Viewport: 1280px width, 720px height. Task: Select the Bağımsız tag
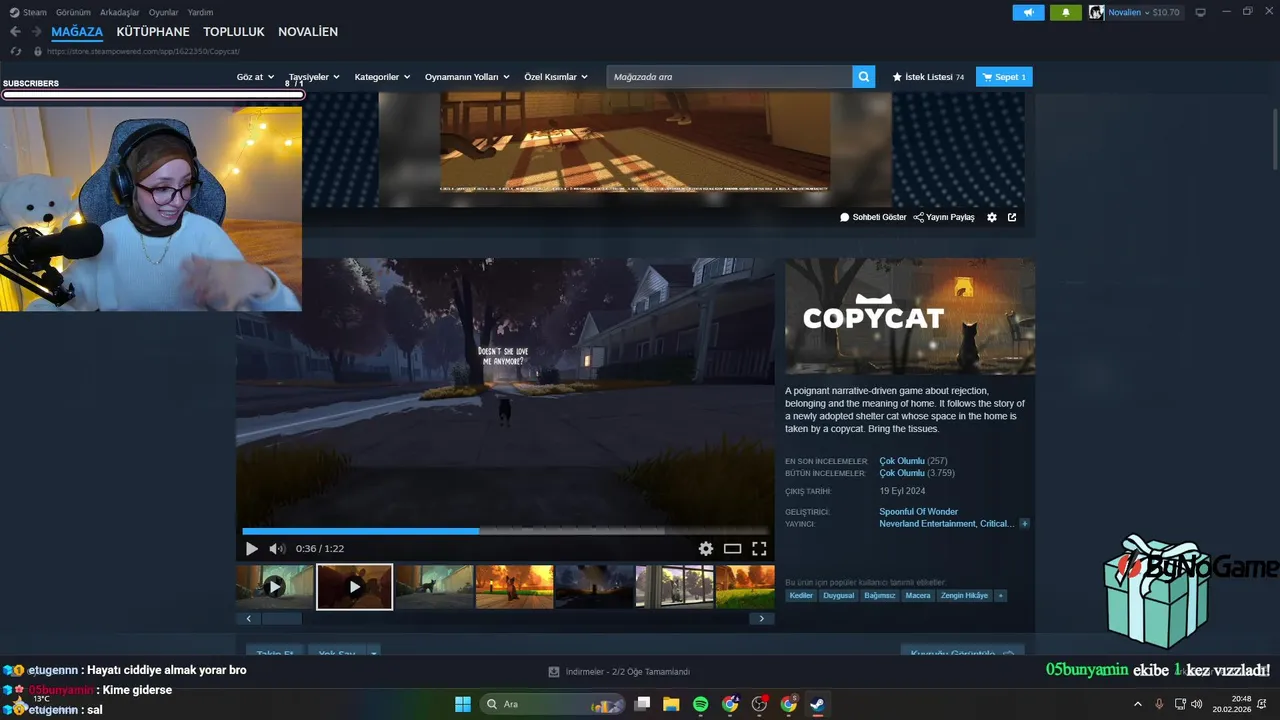click(880, 595)
